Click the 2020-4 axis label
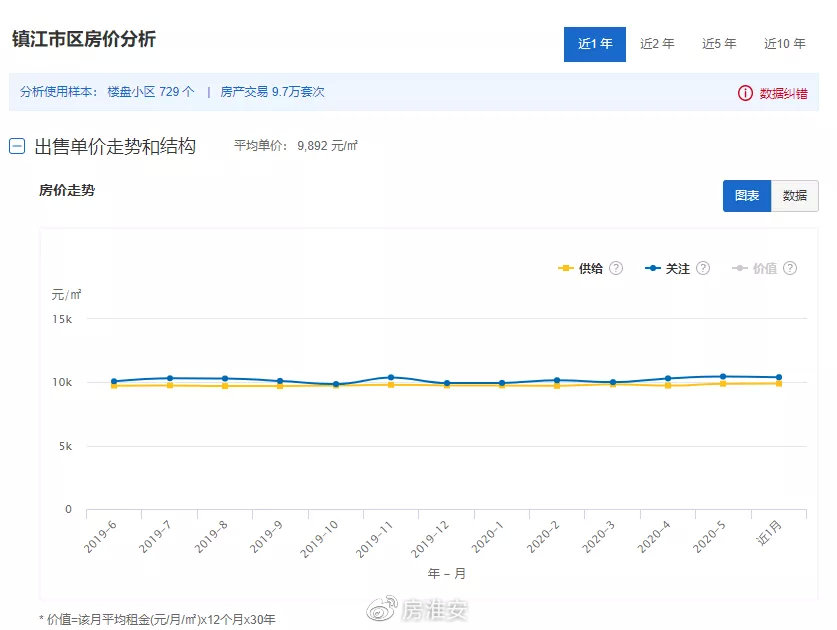Viewport: 837px width, 630px height. pyautogui.click(x=653, y=537)
